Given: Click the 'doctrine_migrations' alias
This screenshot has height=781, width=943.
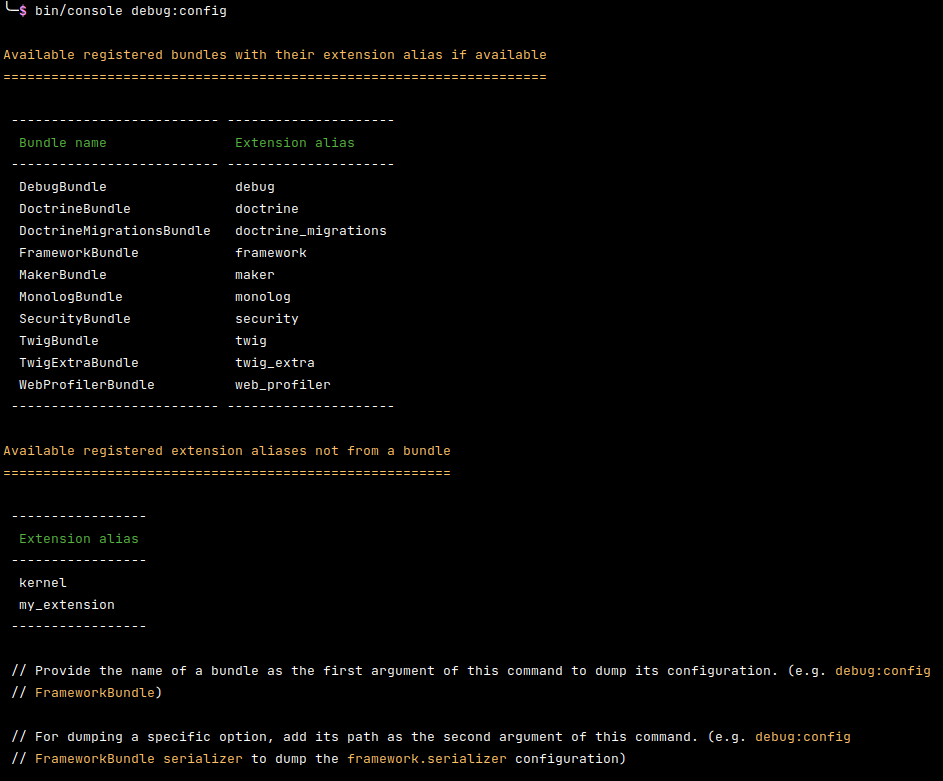Looking at the screenshot, I should [x=311, y=231].
